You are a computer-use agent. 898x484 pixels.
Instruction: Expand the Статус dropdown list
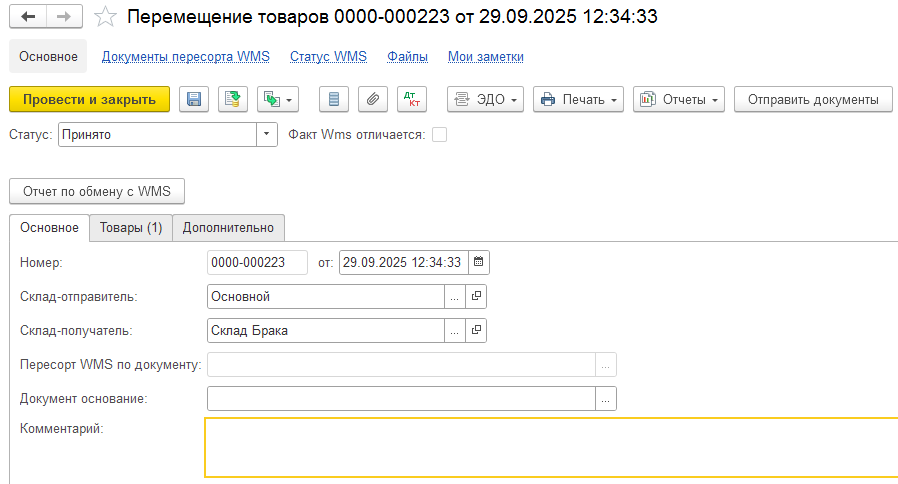[x=267, y=134]
